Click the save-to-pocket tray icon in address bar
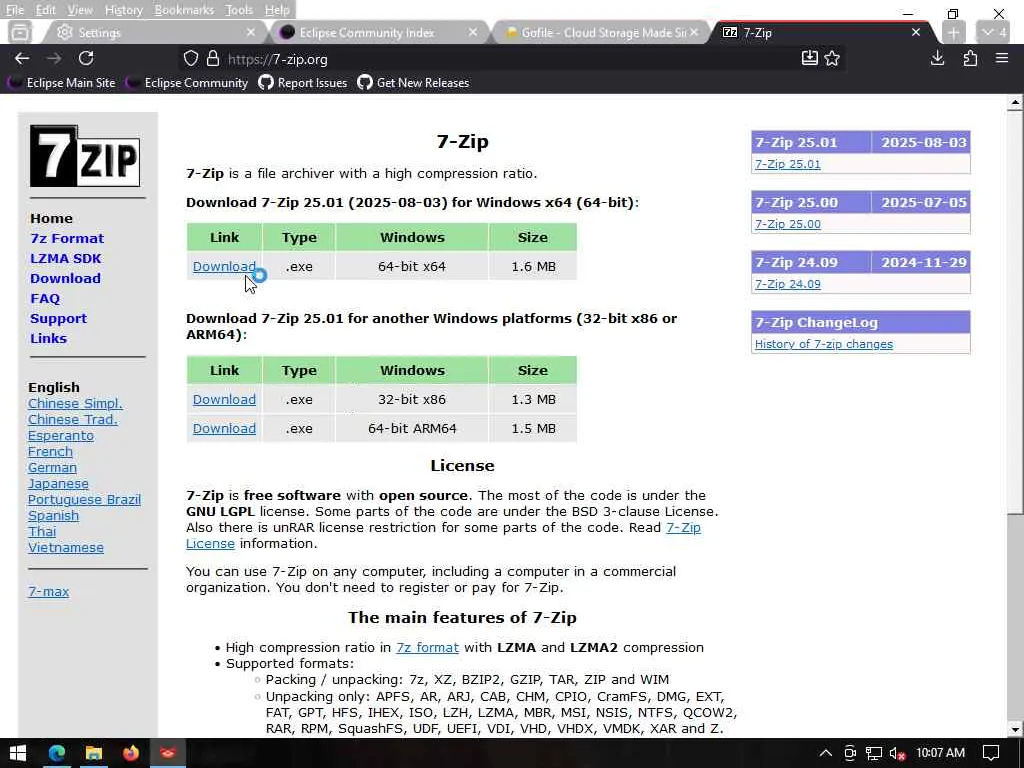This screenshot has width=1024, height=768. 809,58
